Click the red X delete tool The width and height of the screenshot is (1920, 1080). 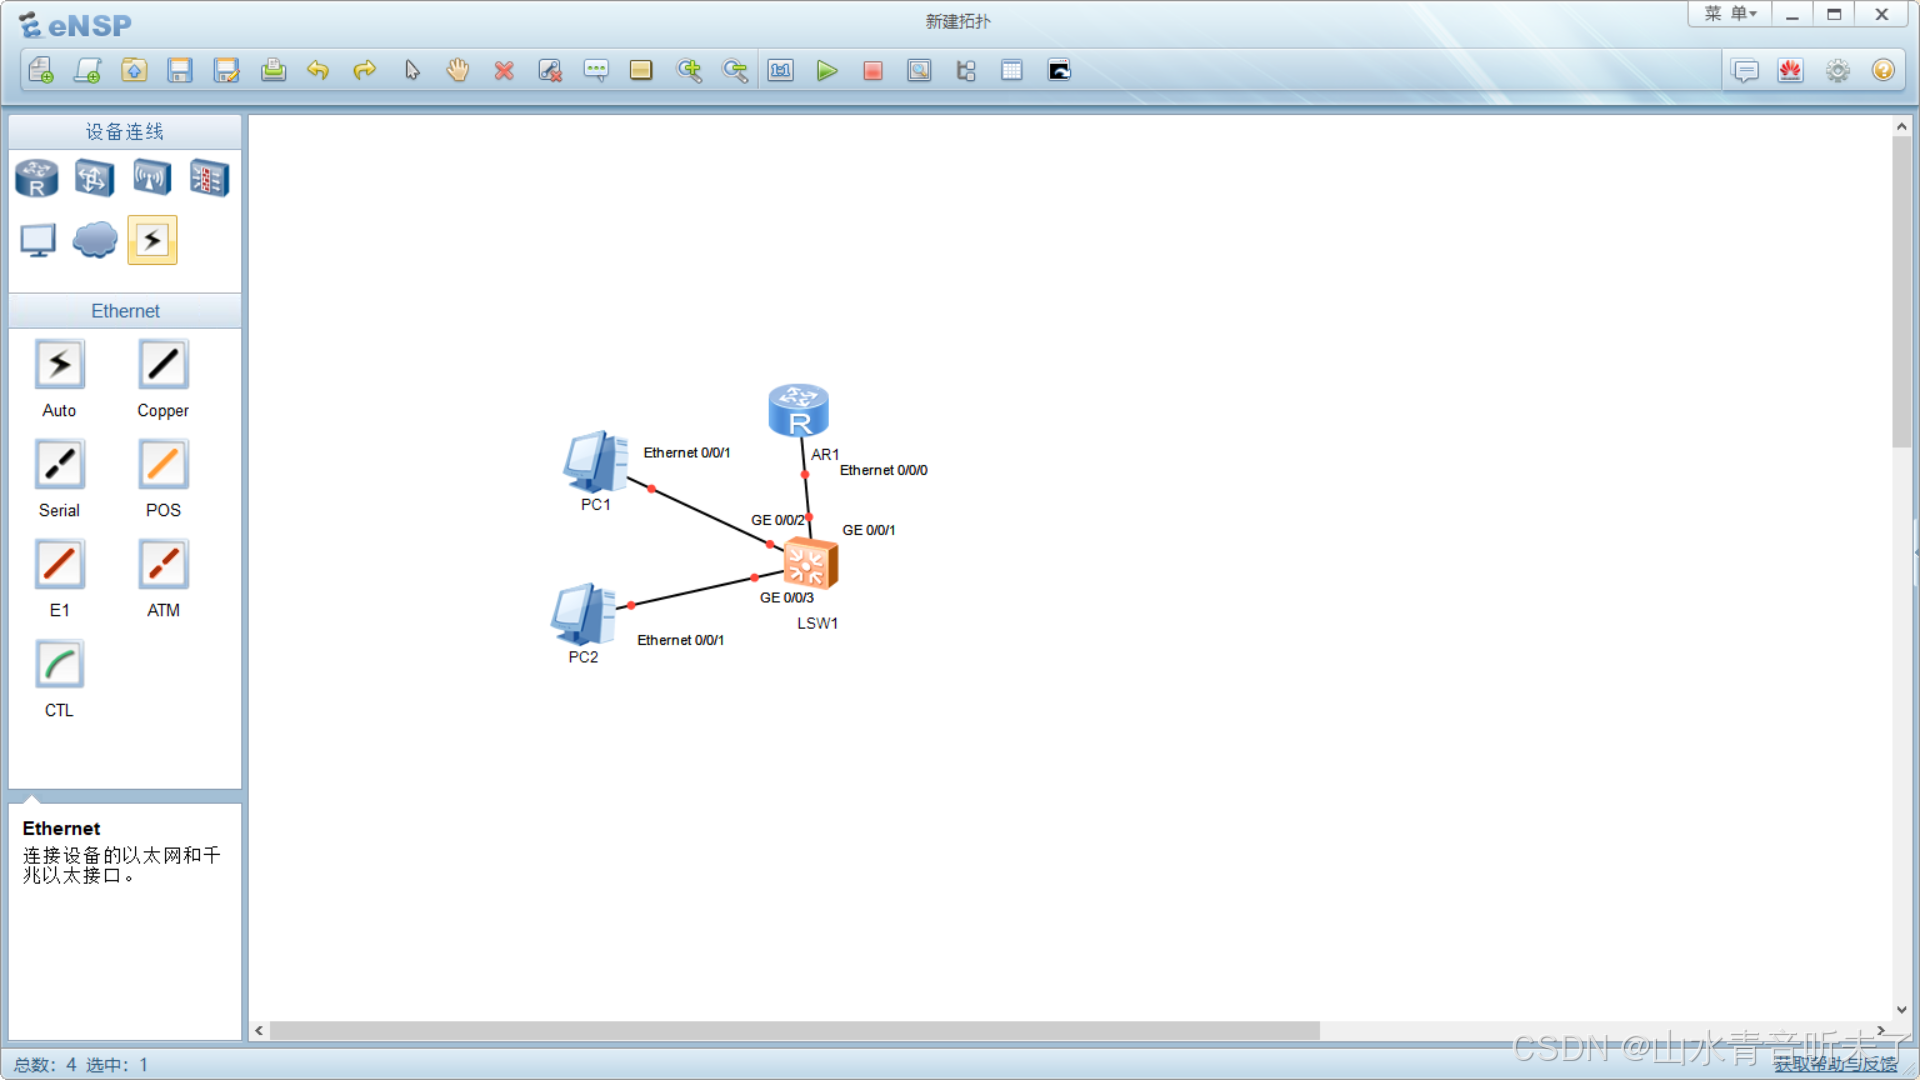(x=504, y=71)
